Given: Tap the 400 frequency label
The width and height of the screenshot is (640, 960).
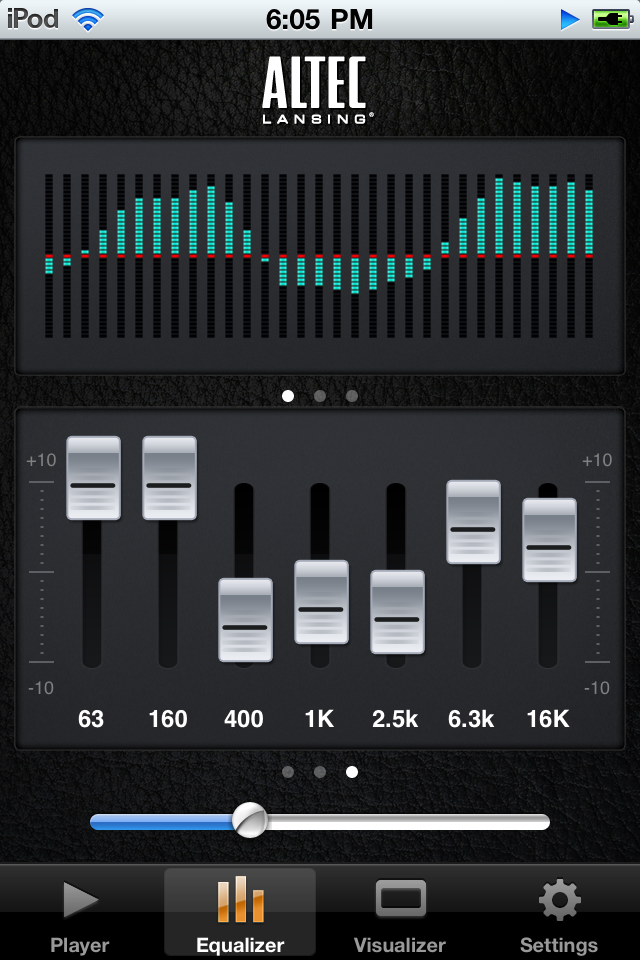Looking at the screenshot, I should tap(244, 719).
